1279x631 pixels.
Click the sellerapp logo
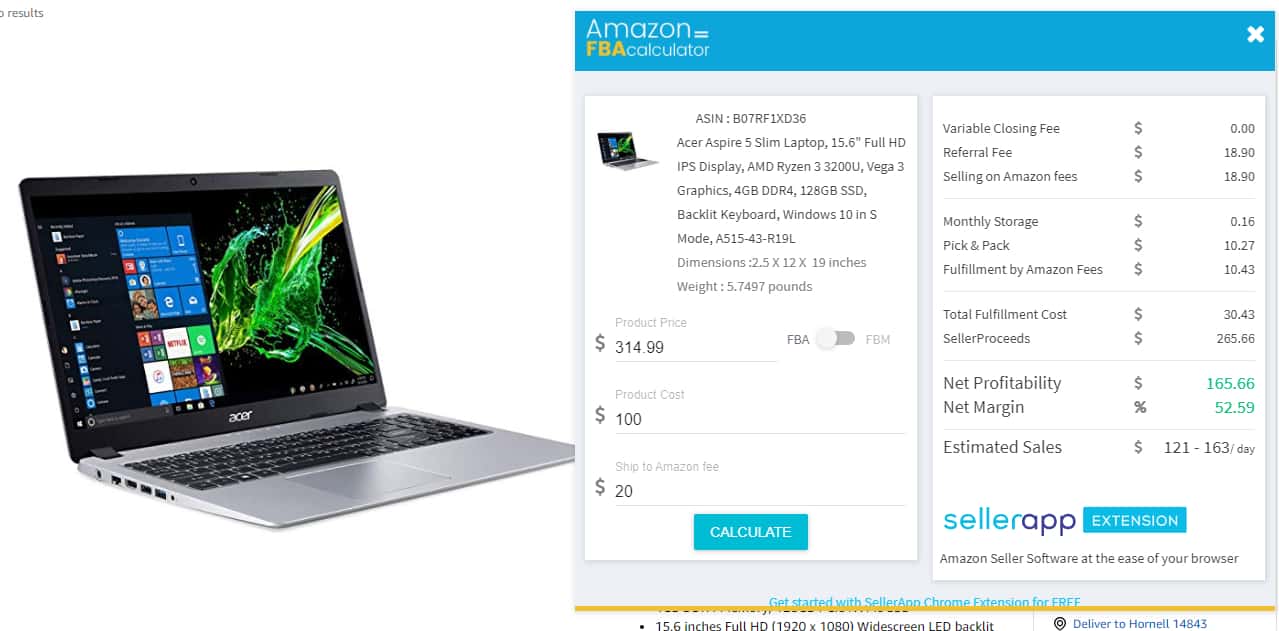(x=1009, y=521)
